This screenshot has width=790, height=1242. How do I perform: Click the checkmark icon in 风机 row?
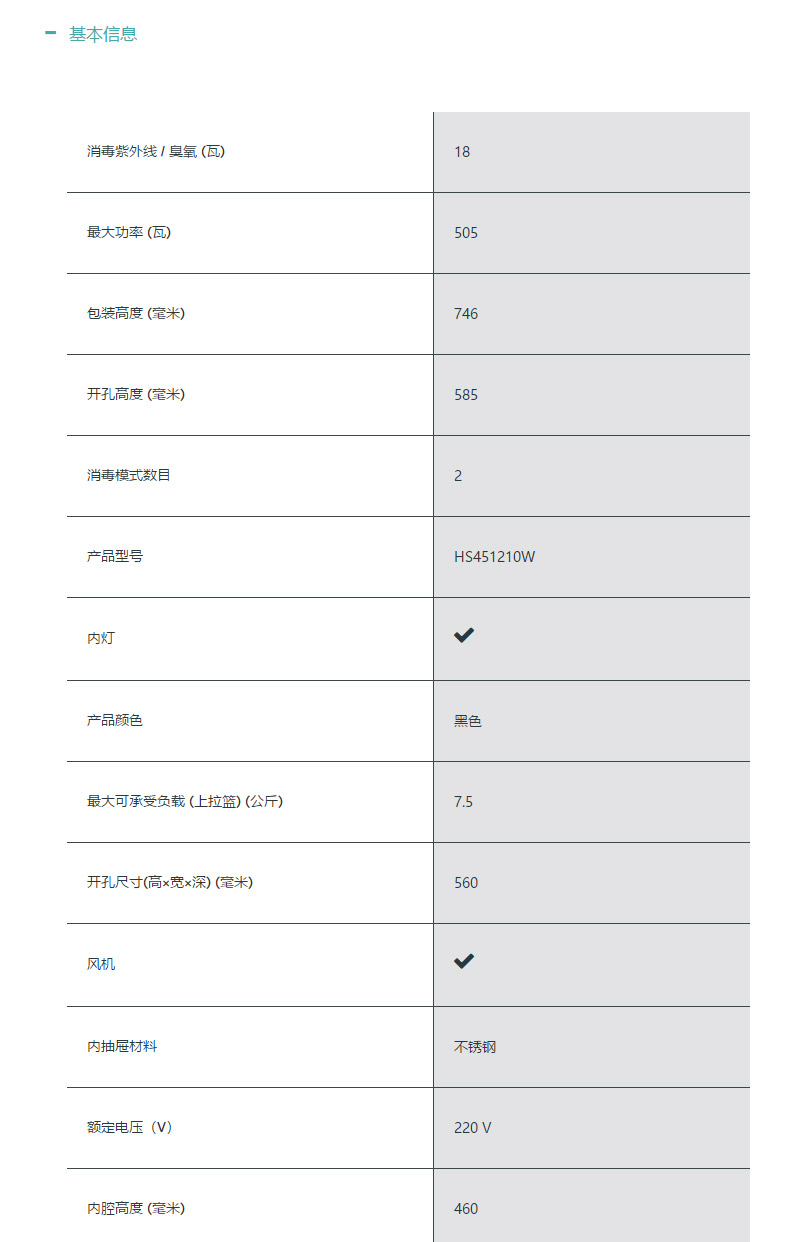point(464,961)
